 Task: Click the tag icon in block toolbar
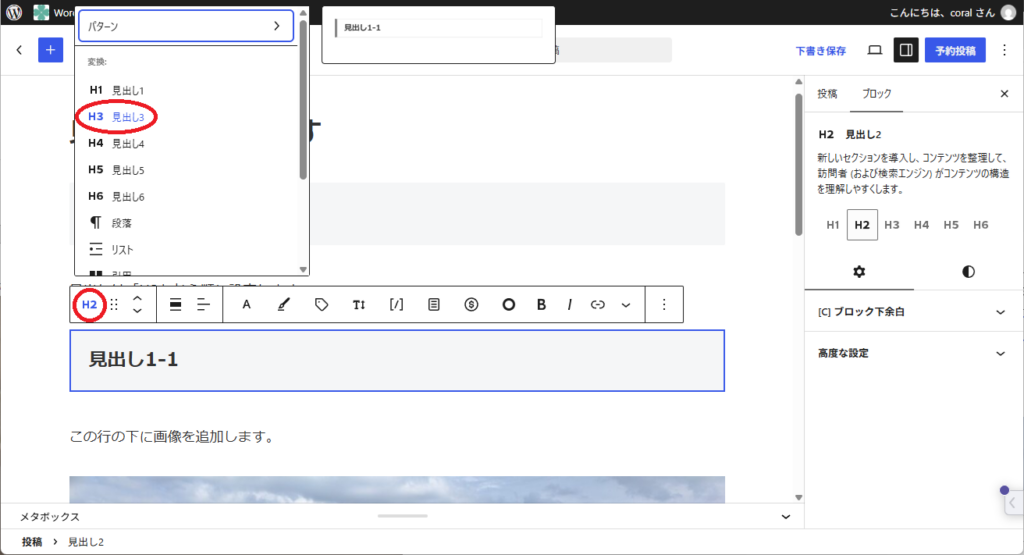coord(321,304)
